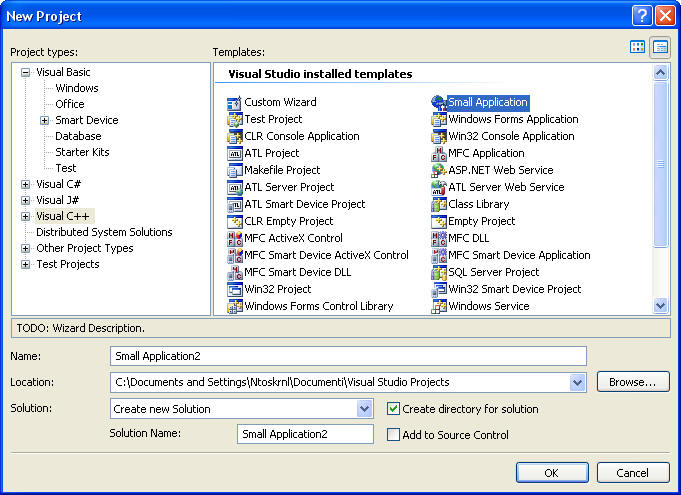Select Windows under Visual Basic
The image size is (681, 495).
tap(77, 88)
